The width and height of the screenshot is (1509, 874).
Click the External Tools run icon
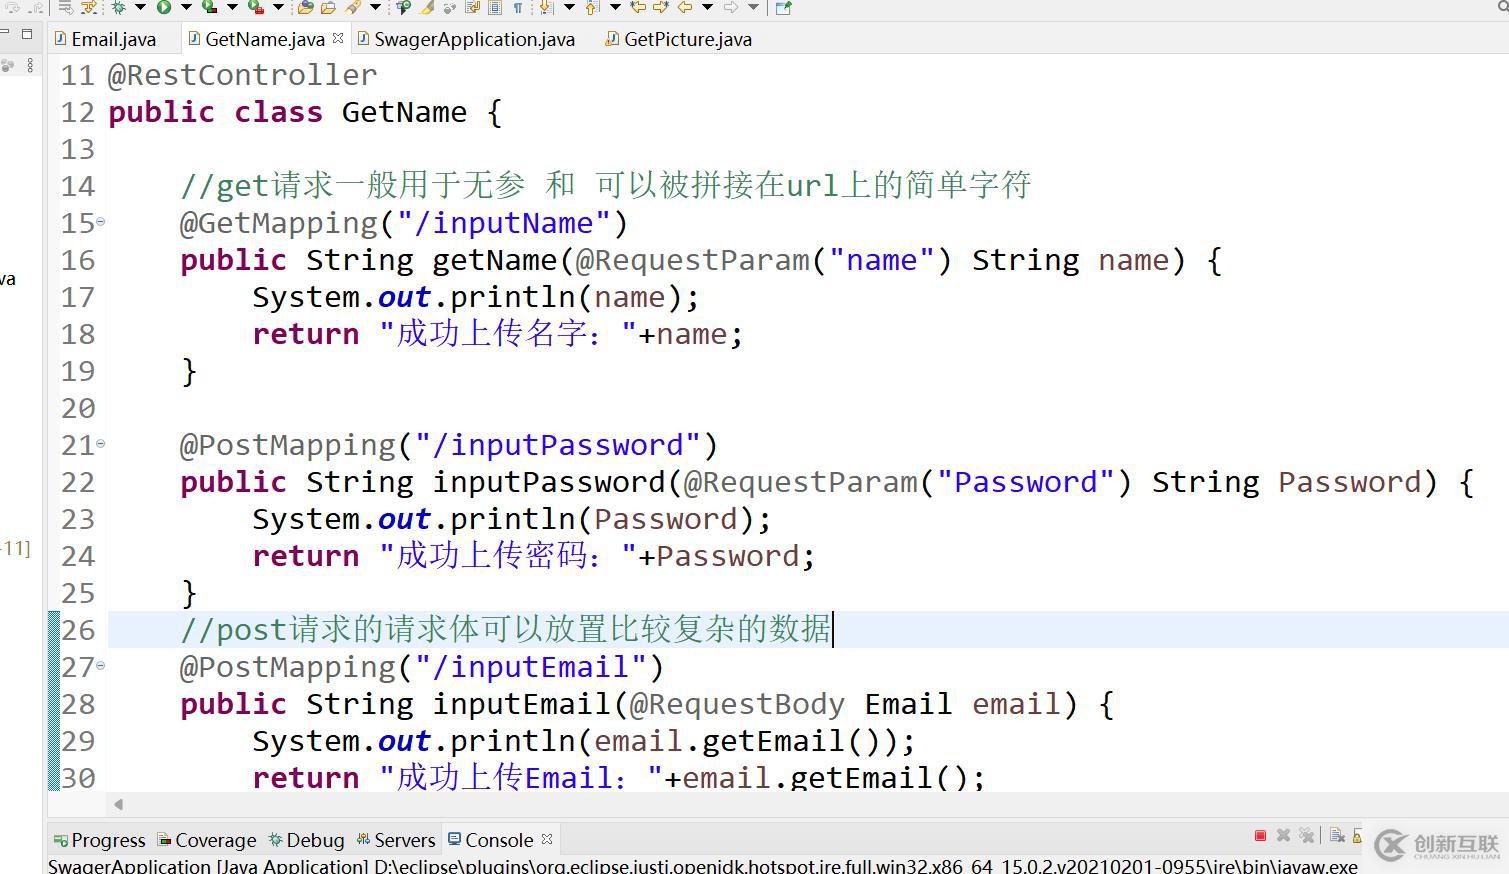click(256, 7)
